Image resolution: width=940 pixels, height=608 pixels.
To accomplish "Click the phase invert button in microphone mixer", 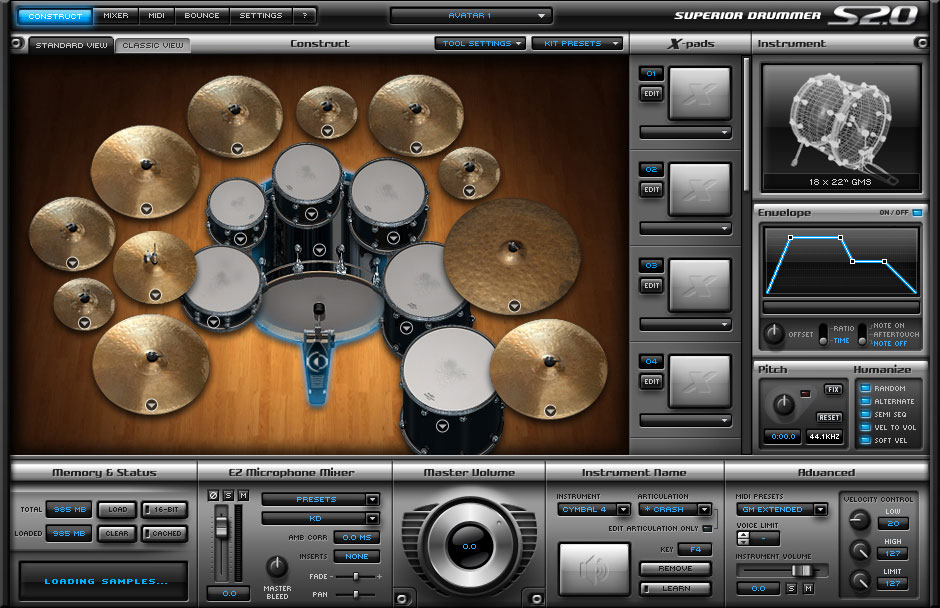I will click(x=212, y=497).
